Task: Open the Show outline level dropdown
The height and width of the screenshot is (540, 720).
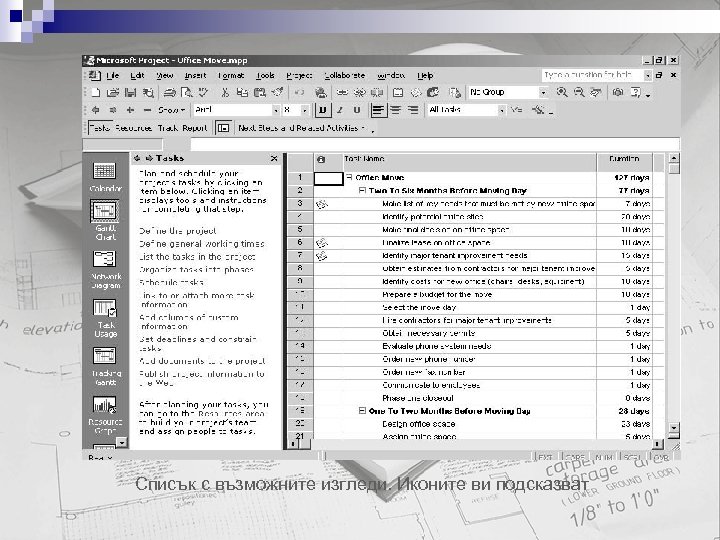Action: click(x=171, y=110)
